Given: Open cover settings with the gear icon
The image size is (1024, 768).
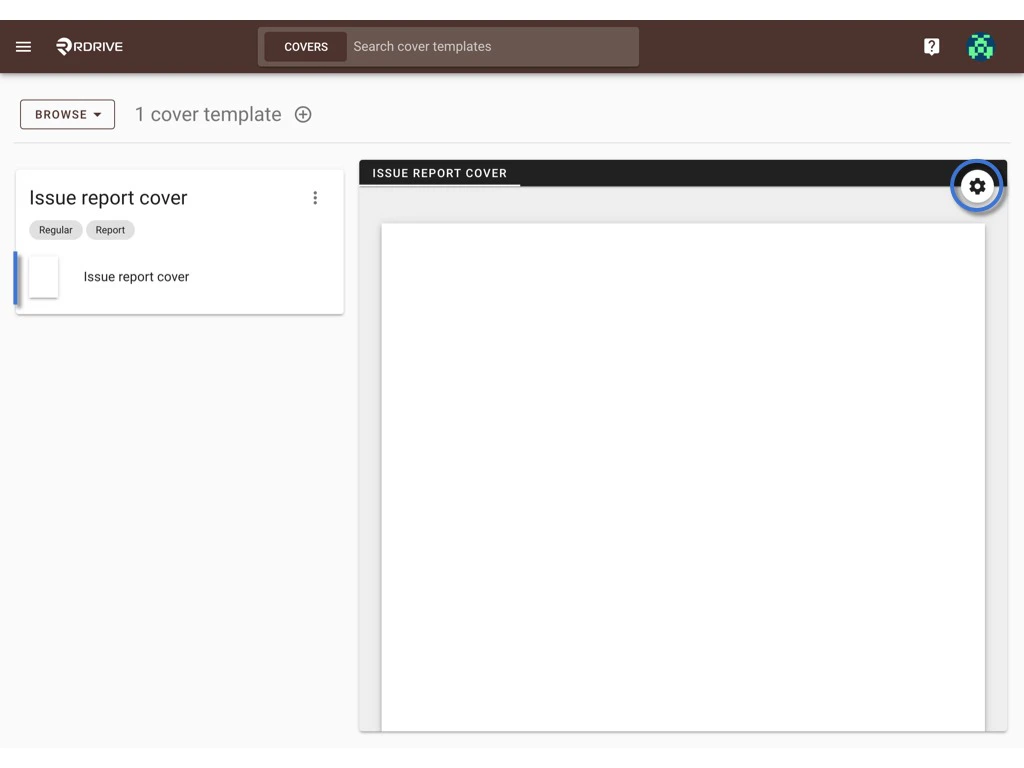Looking at the screenshot, I should (x=977, y=186).
